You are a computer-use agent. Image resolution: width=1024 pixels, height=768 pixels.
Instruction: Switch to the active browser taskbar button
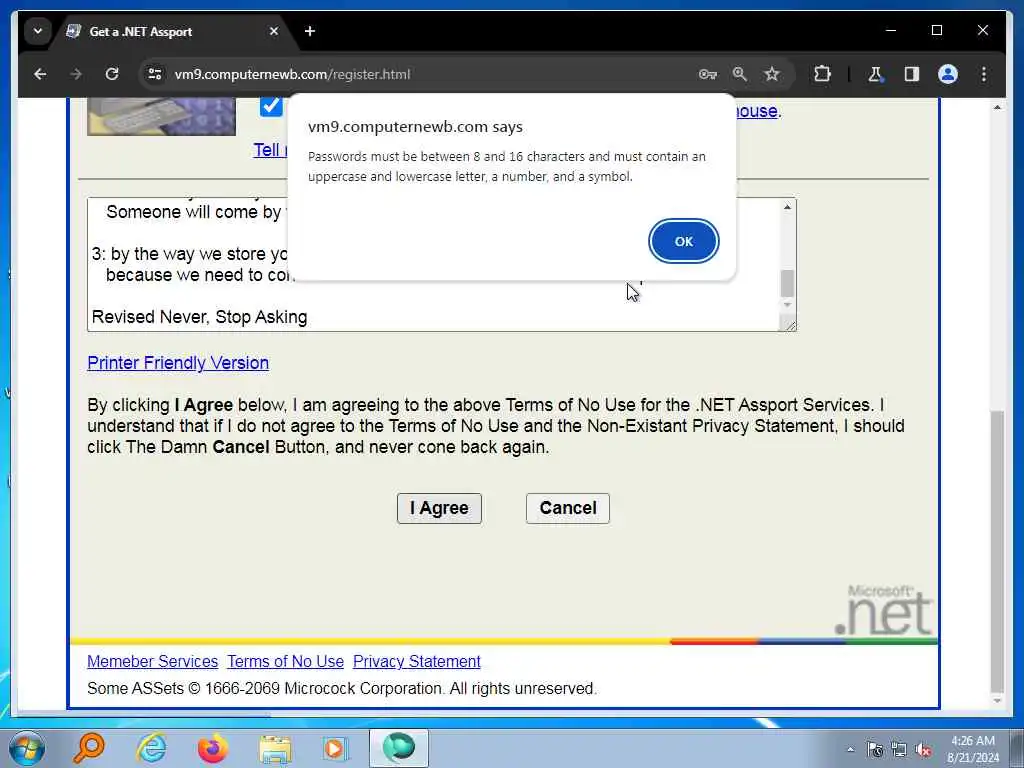(399, 748)
